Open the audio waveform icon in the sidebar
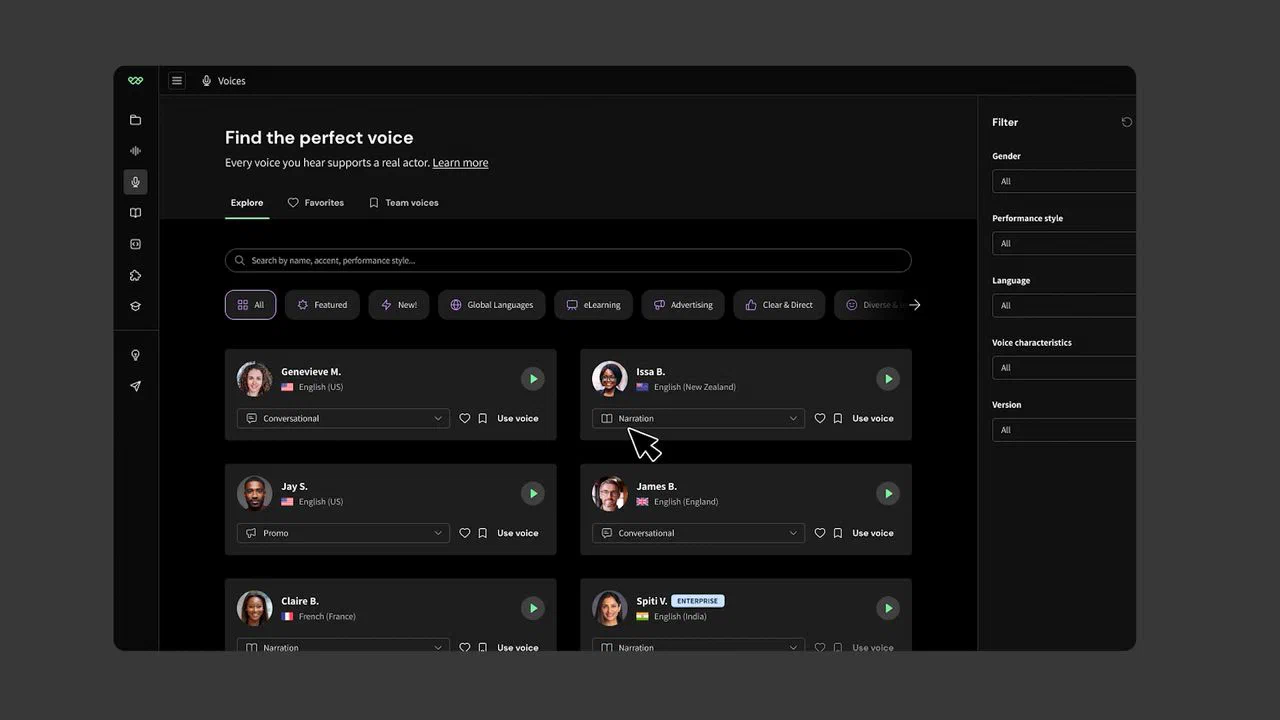Viewport: 1280px width, 720px height. (136, 151)
